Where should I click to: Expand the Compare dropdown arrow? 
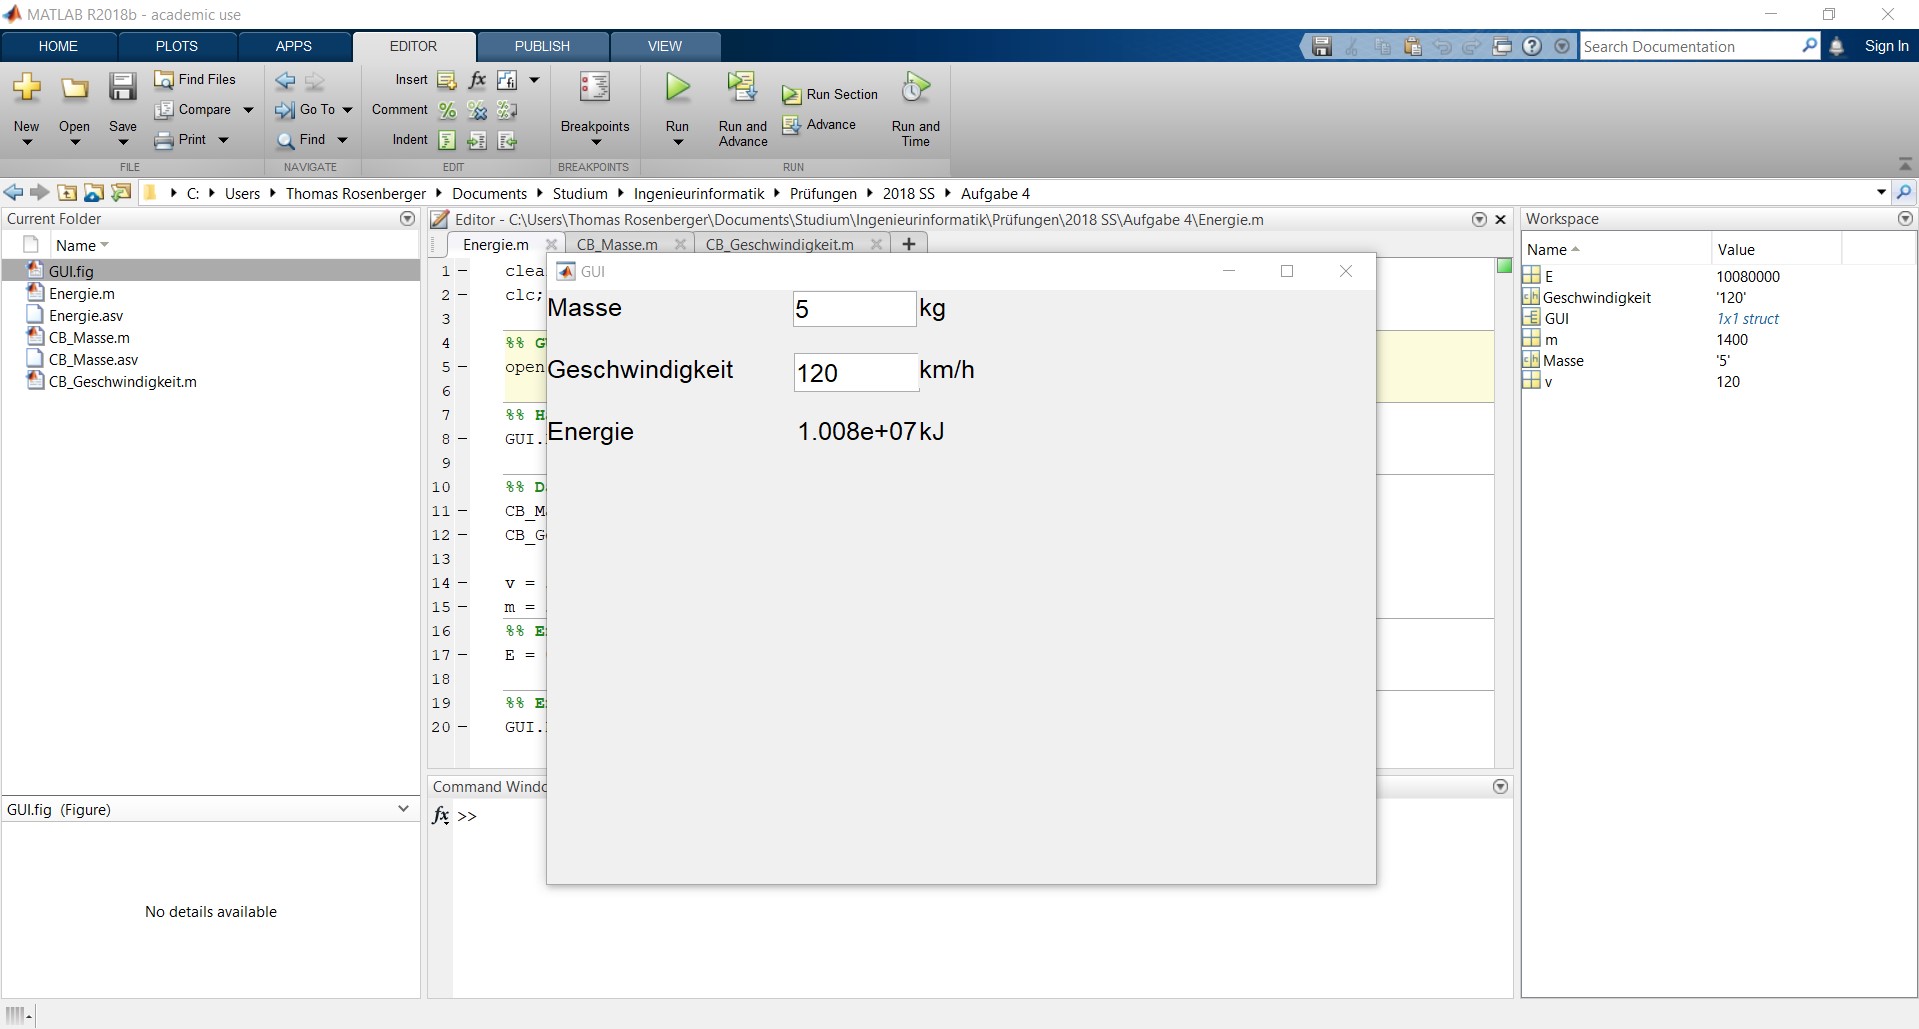(248, 110)
